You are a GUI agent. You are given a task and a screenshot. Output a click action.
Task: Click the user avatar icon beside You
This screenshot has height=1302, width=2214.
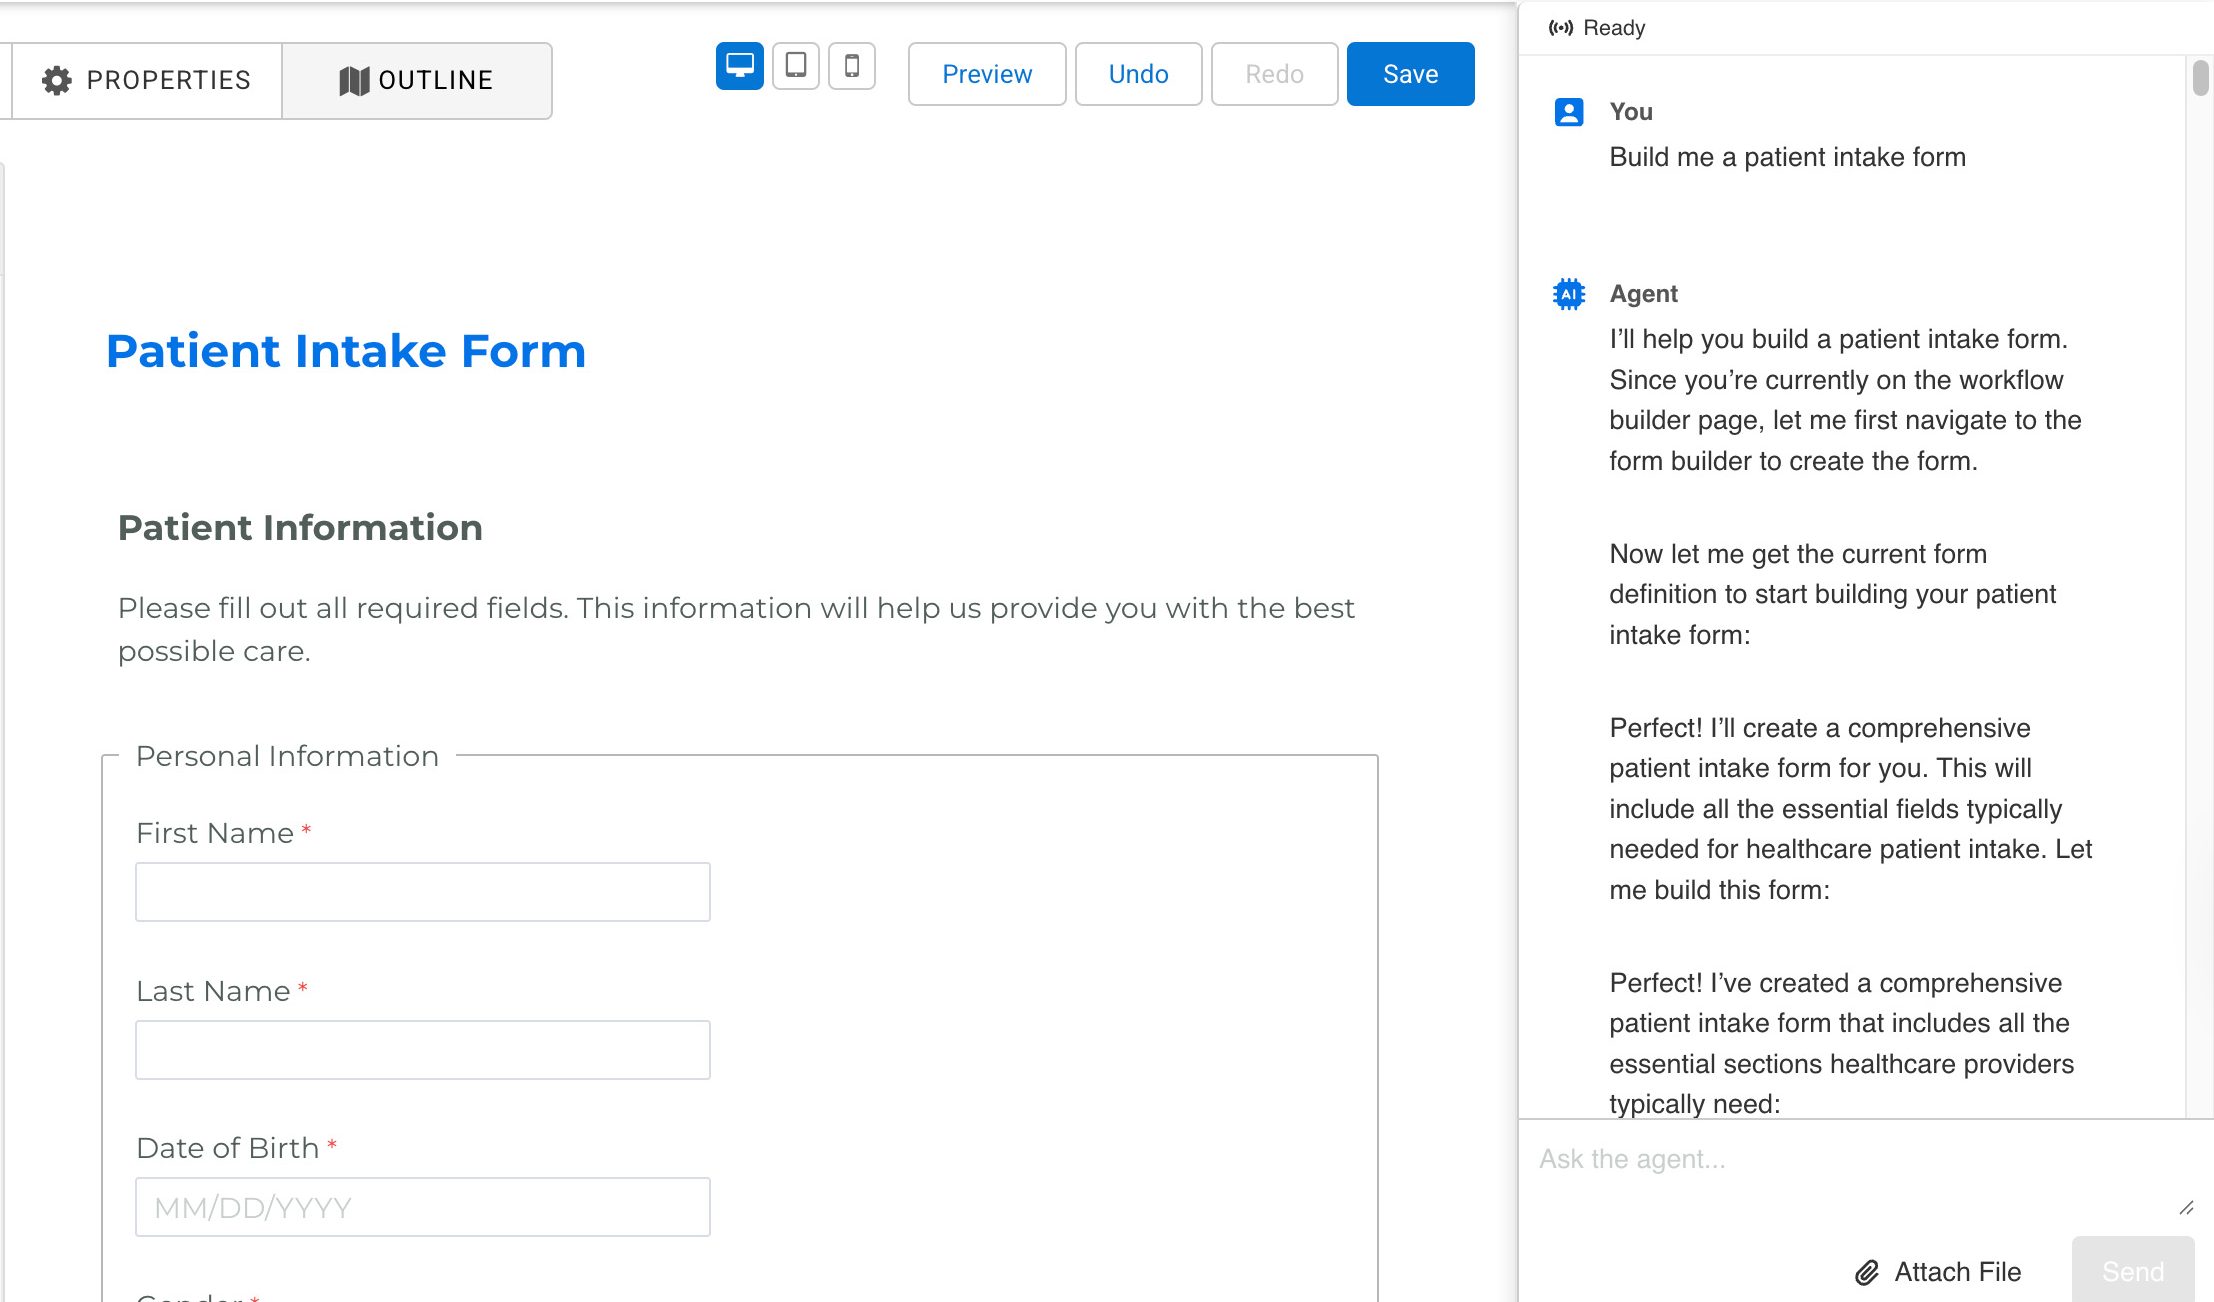(1568, 112)
